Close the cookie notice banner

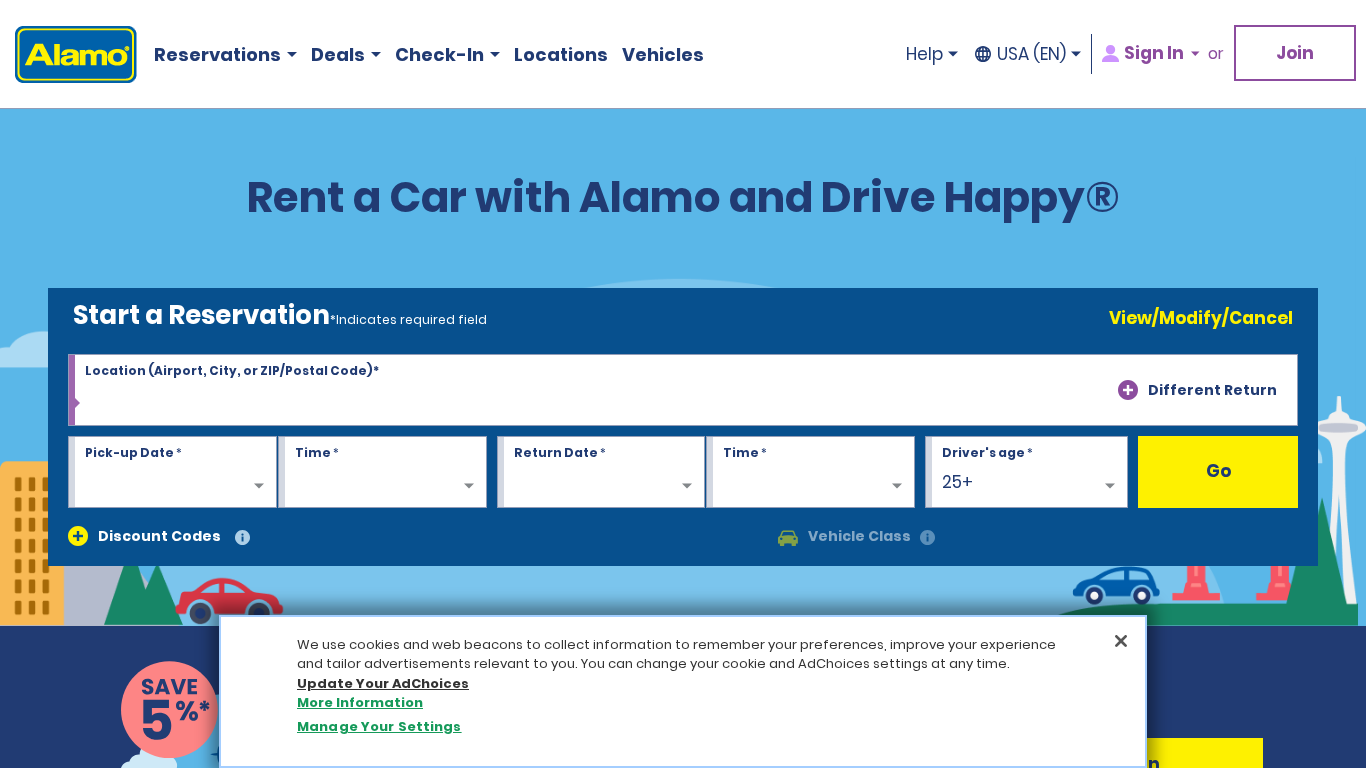1121,641
